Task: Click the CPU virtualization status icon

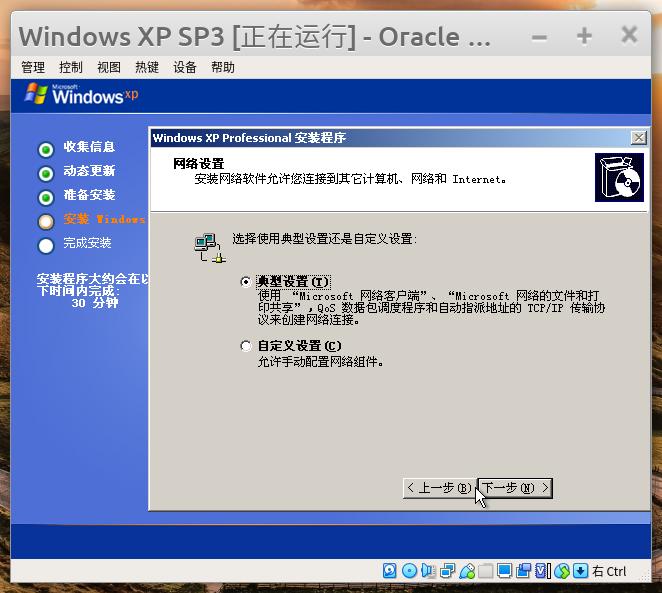Action: [543, 571]
